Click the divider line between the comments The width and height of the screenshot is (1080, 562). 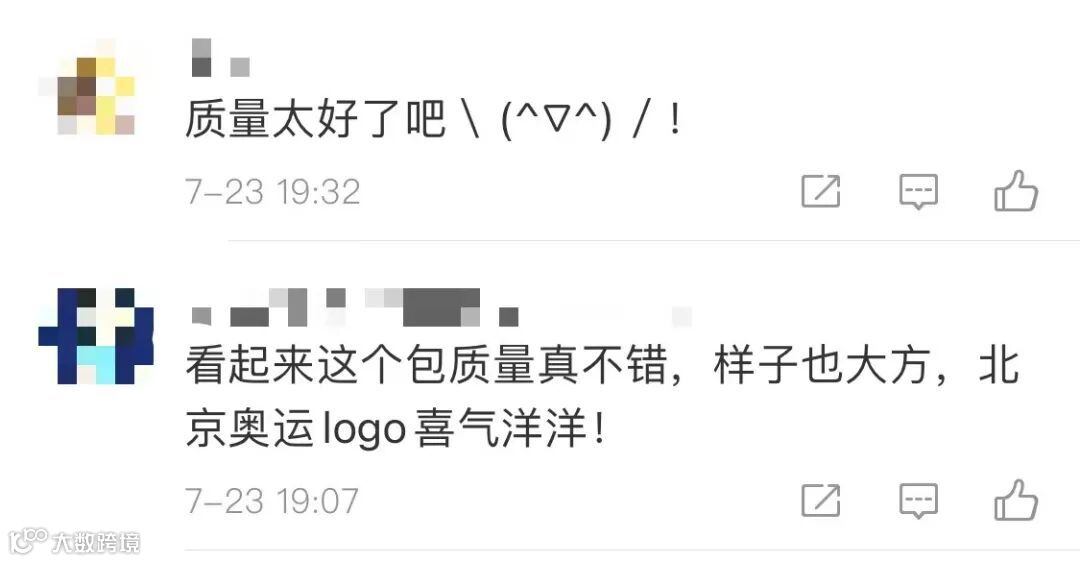(654, 241)
